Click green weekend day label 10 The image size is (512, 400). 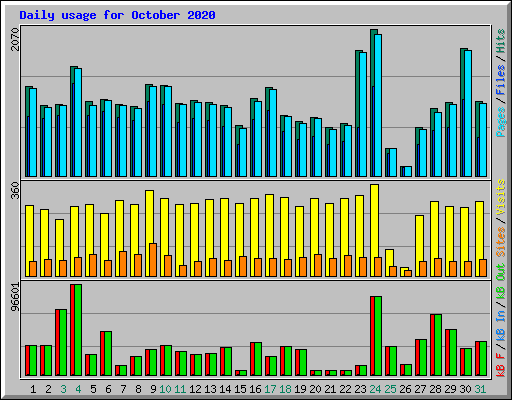coord(165,389)
